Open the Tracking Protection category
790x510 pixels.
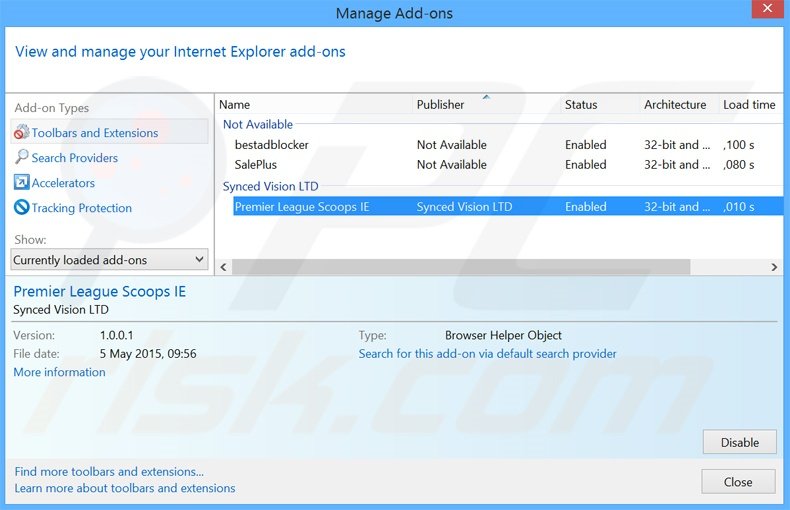(x=82, y=208)
